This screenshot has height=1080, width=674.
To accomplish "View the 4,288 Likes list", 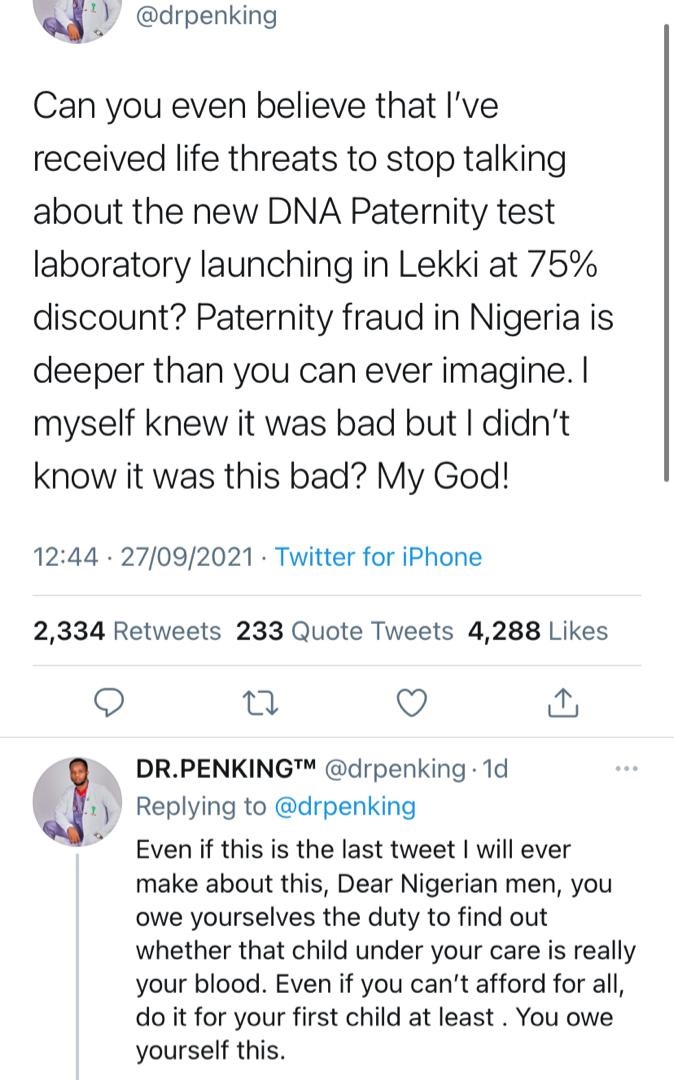I will 537,631.
